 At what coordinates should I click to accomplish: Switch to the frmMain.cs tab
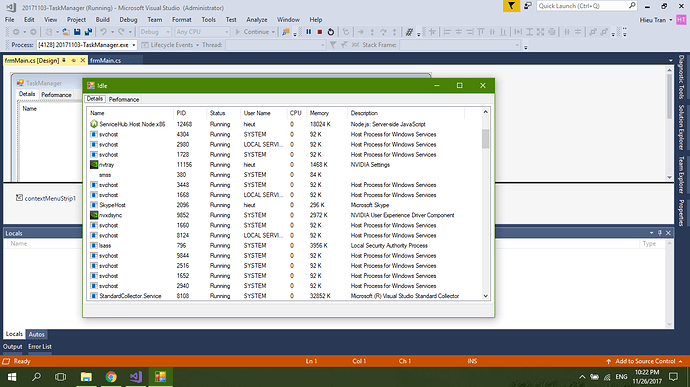tap(106, 61)
